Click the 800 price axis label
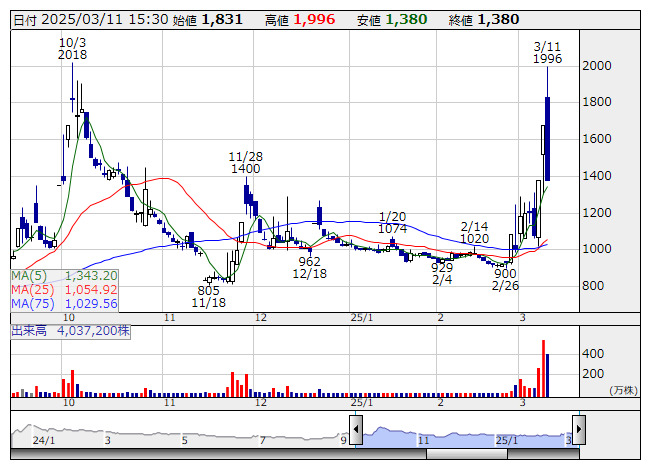Screen dimensions: 653x470 [x=593, y=286]
